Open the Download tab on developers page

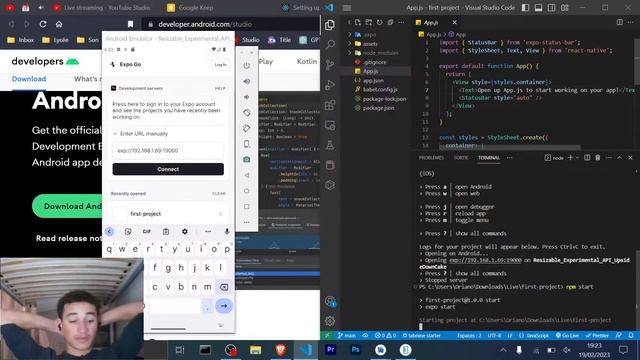pyautogui.click(x=29, y=79)
